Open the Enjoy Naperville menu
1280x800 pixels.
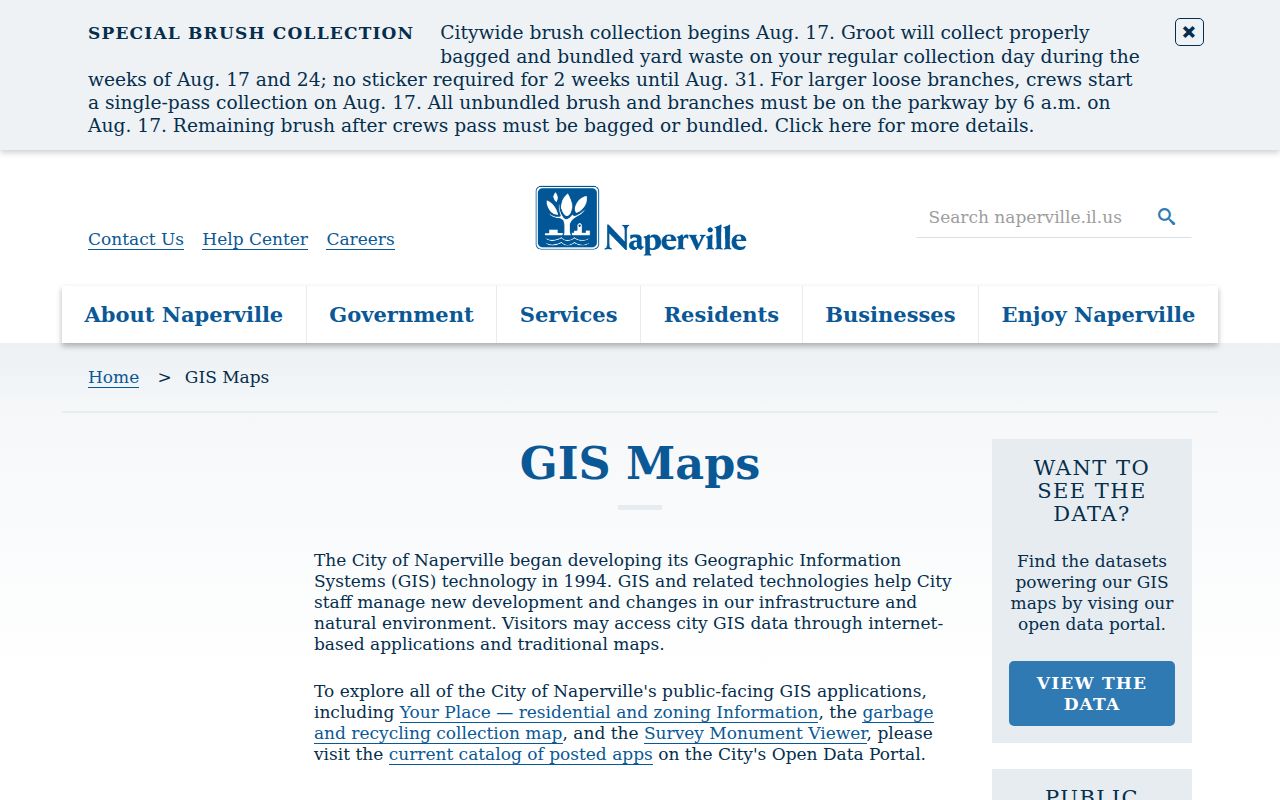point(1098,314)
